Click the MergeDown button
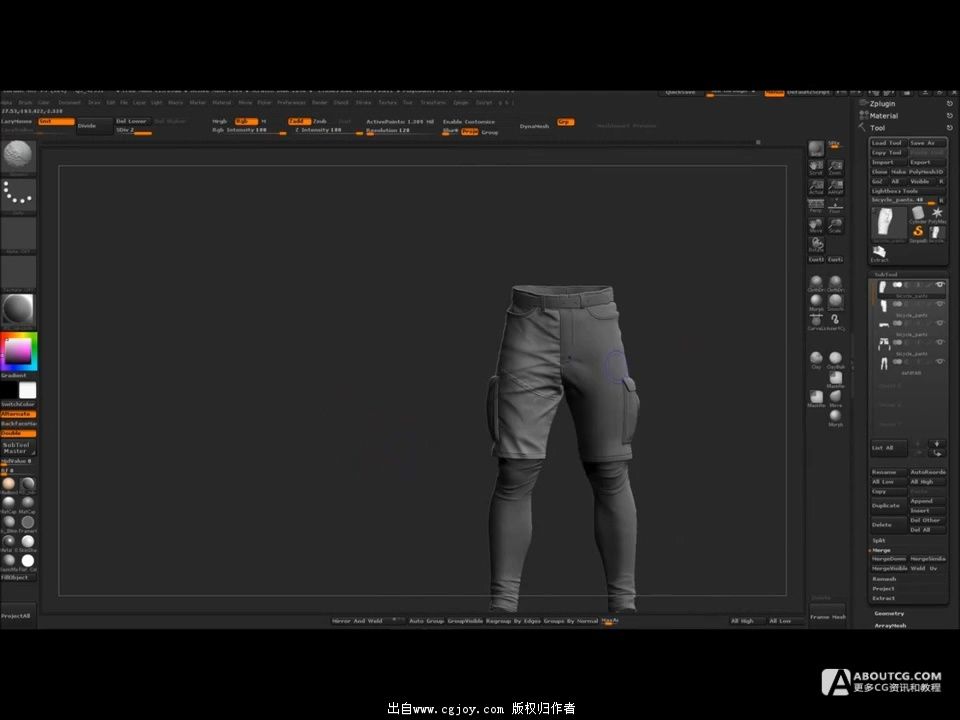The height and width of the screenshot is (720, 960). [x=889, y=559]
